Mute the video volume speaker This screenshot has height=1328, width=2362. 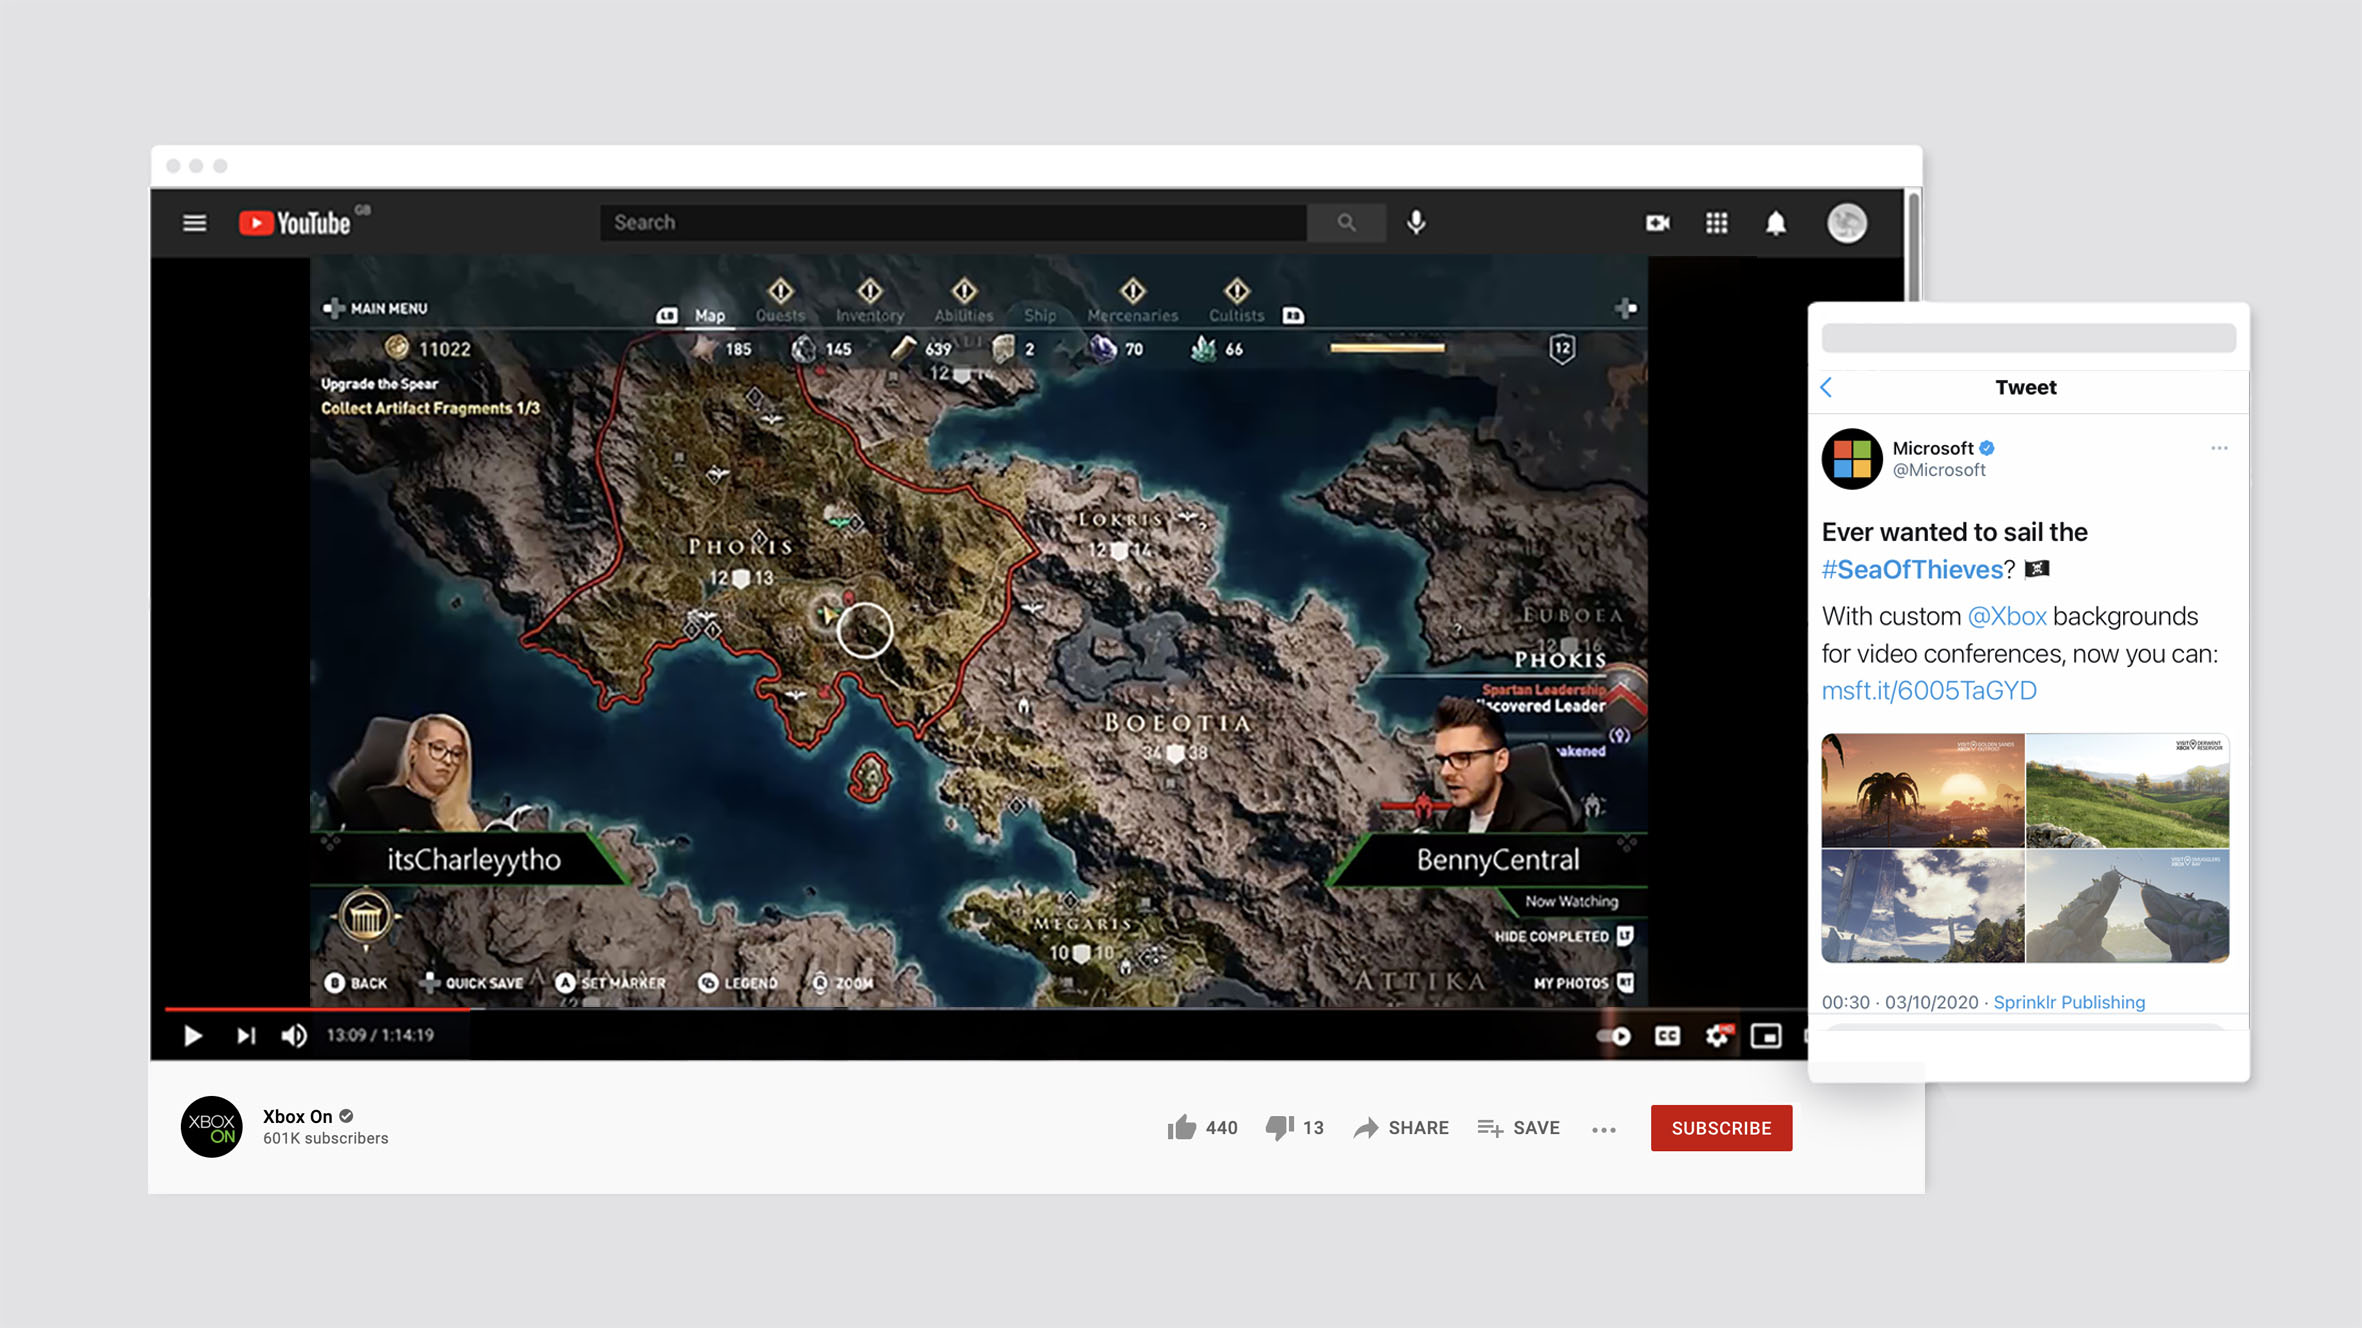click(293, 1036)
